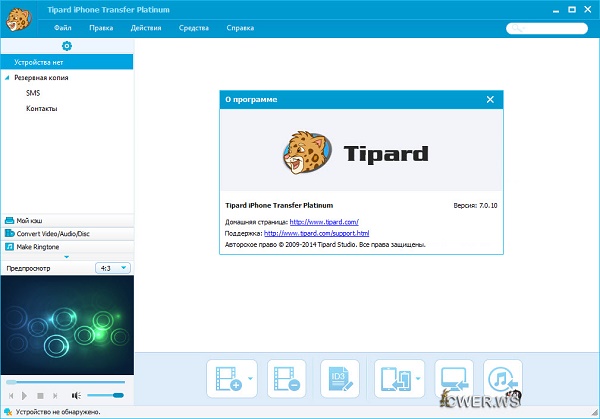Click the Export to PC icon

[x=455, y=379]
